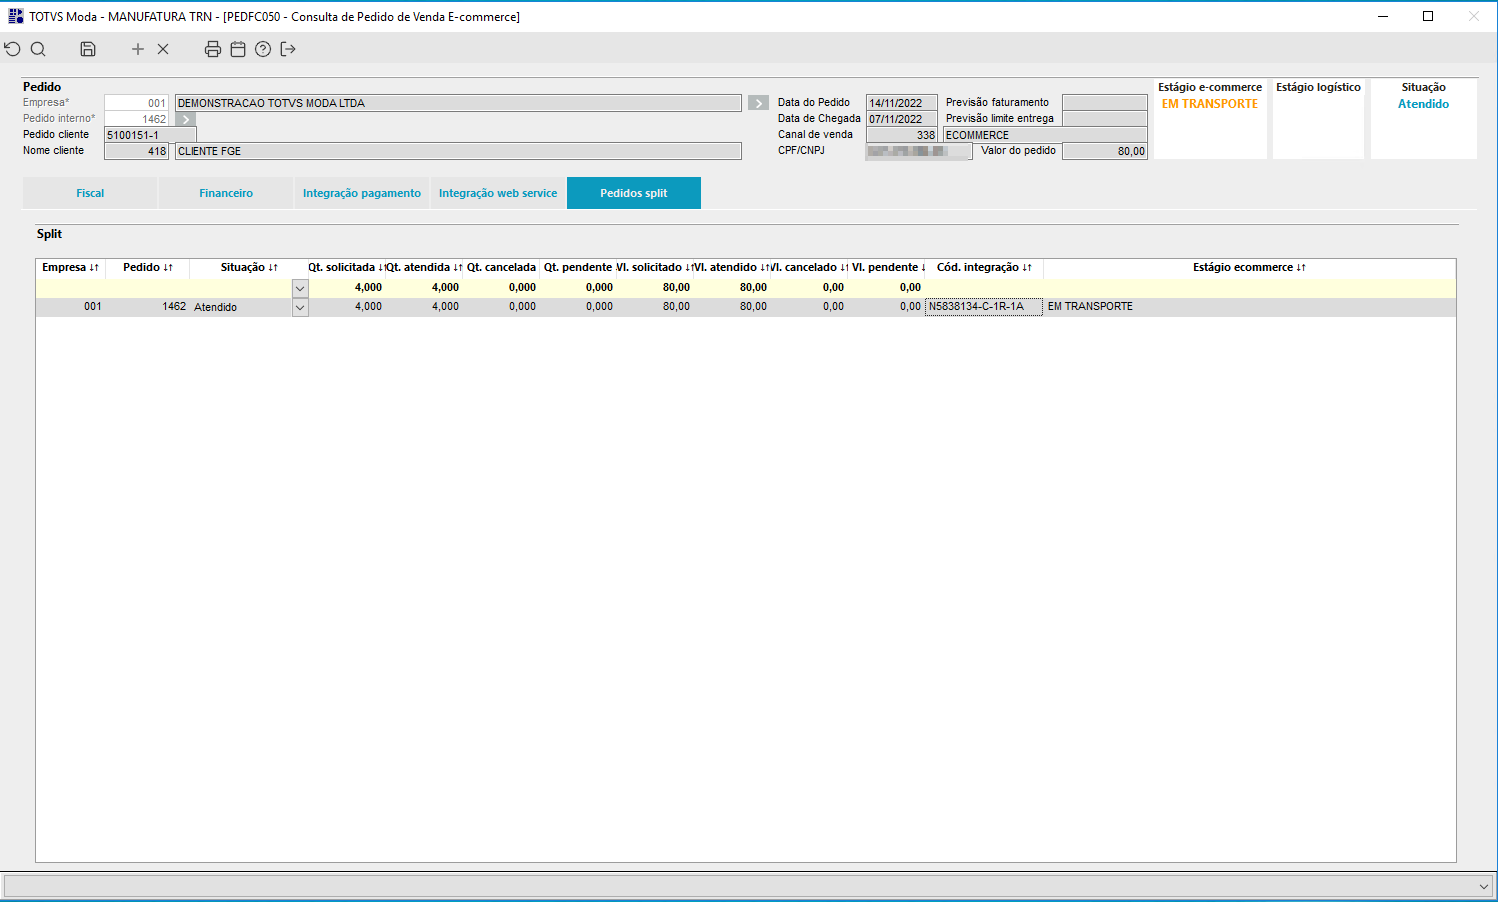The height and width of the screenshot is (902, 1498).
Task: Click the orange EM TRANSPORTE e-commerce stage
Action: 1210,104
